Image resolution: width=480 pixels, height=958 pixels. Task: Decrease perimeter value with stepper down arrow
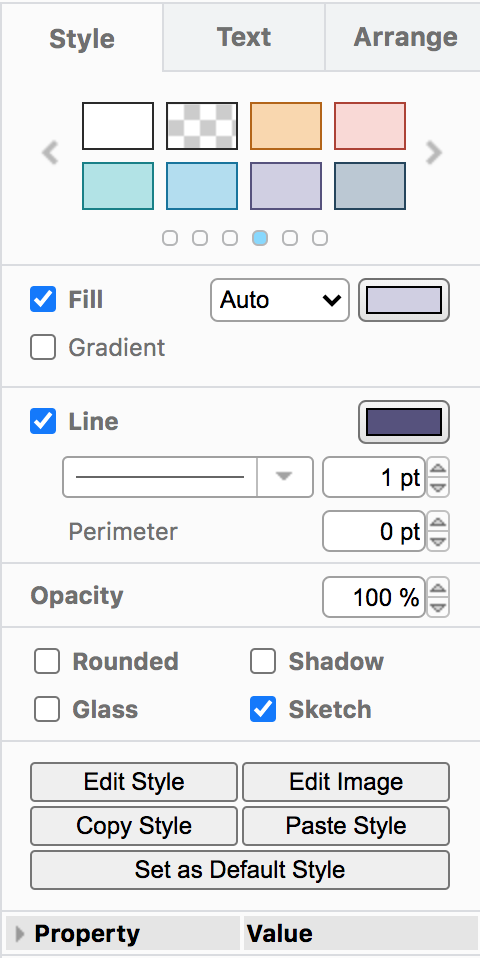coord(438,540)
